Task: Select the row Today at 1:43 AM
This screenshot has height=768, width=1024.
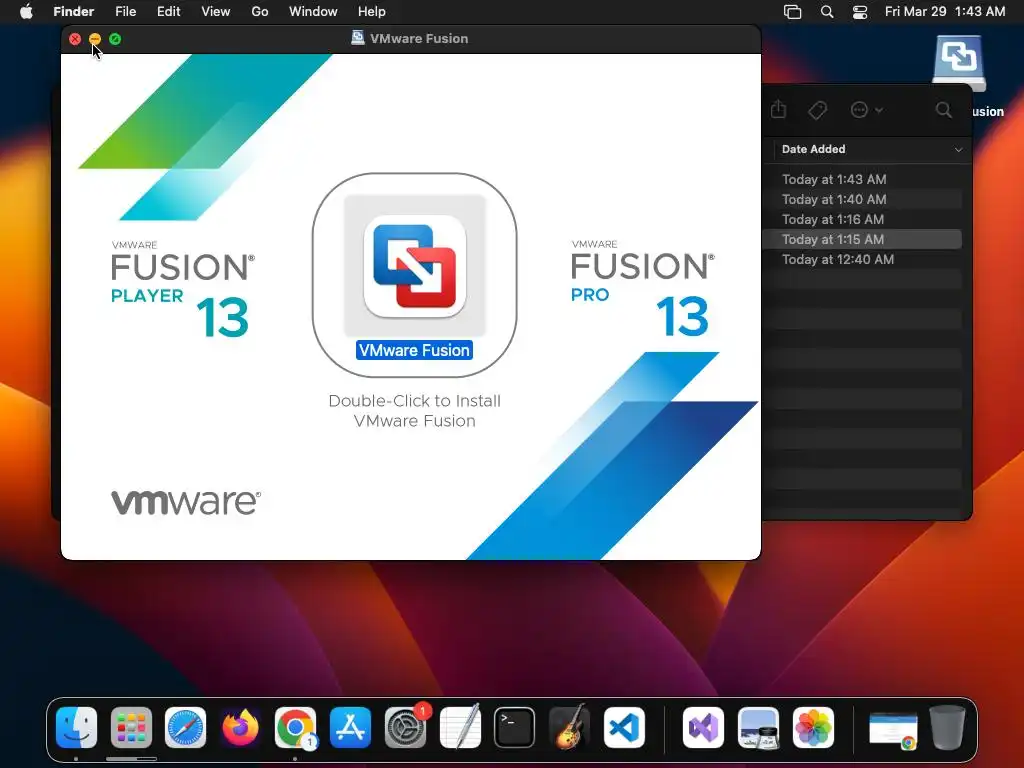Action: coord(862,179)
